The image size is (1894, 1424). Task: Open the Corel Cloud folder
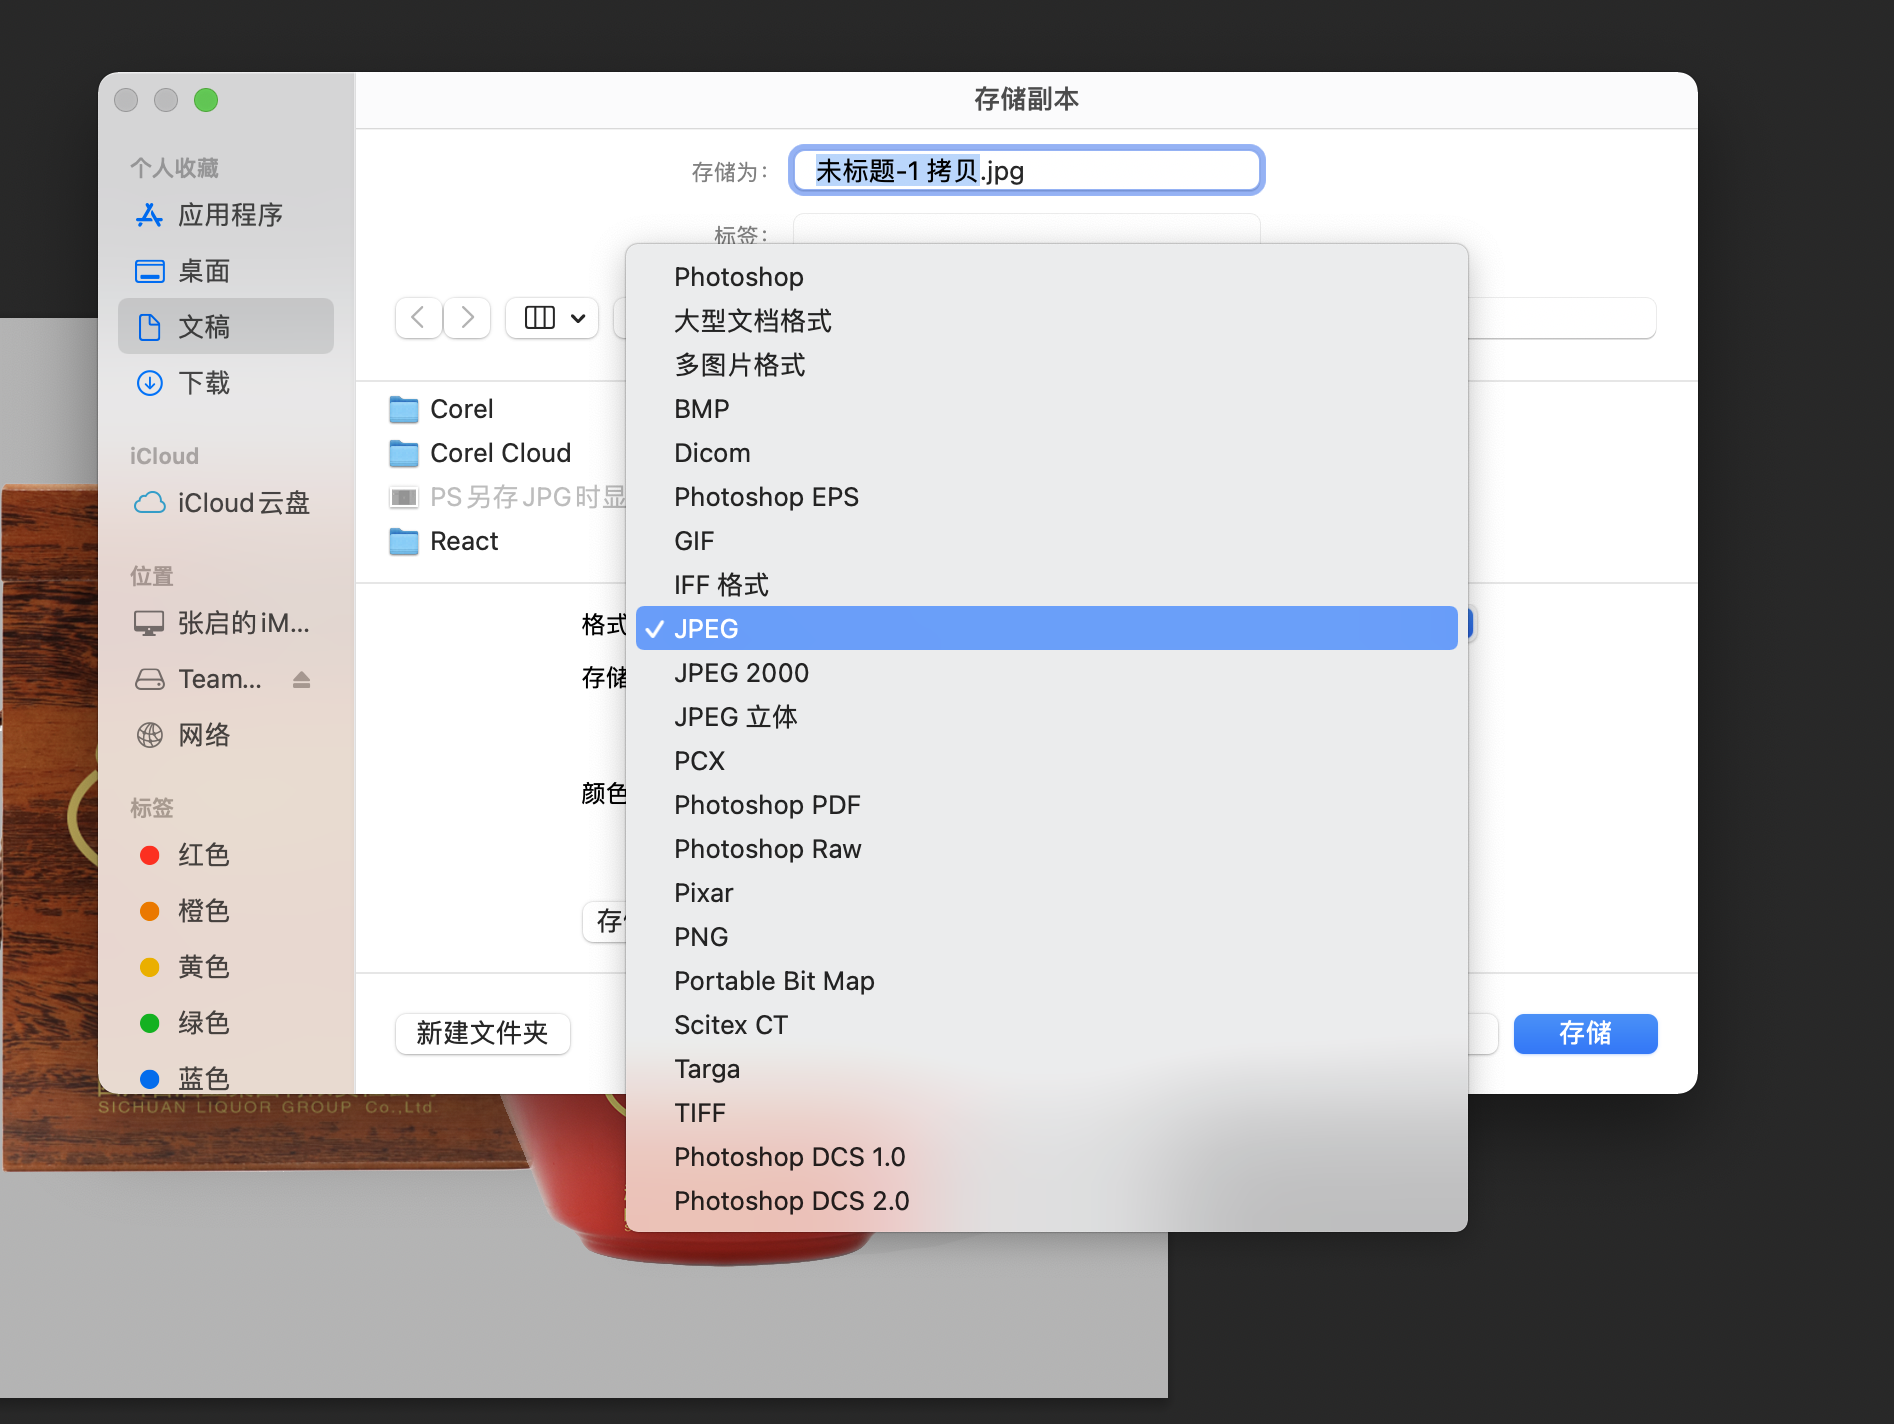click(x=500, y=453)
